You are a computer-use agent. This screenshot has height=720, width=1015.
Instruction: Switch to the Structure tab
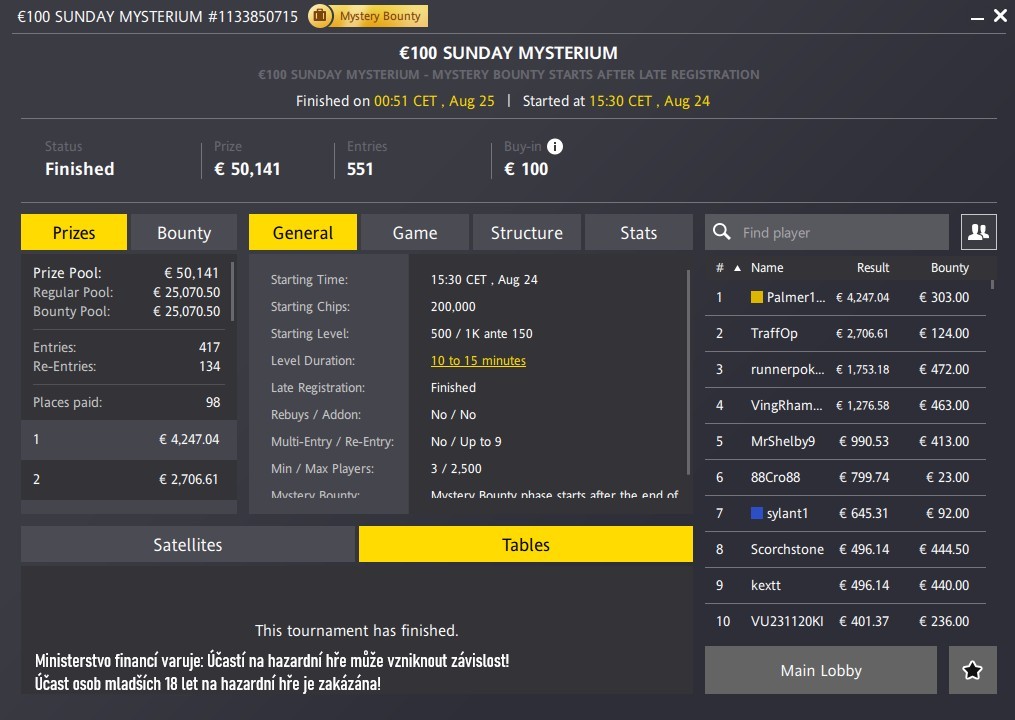pyautogui.click(x=526, y=231)
